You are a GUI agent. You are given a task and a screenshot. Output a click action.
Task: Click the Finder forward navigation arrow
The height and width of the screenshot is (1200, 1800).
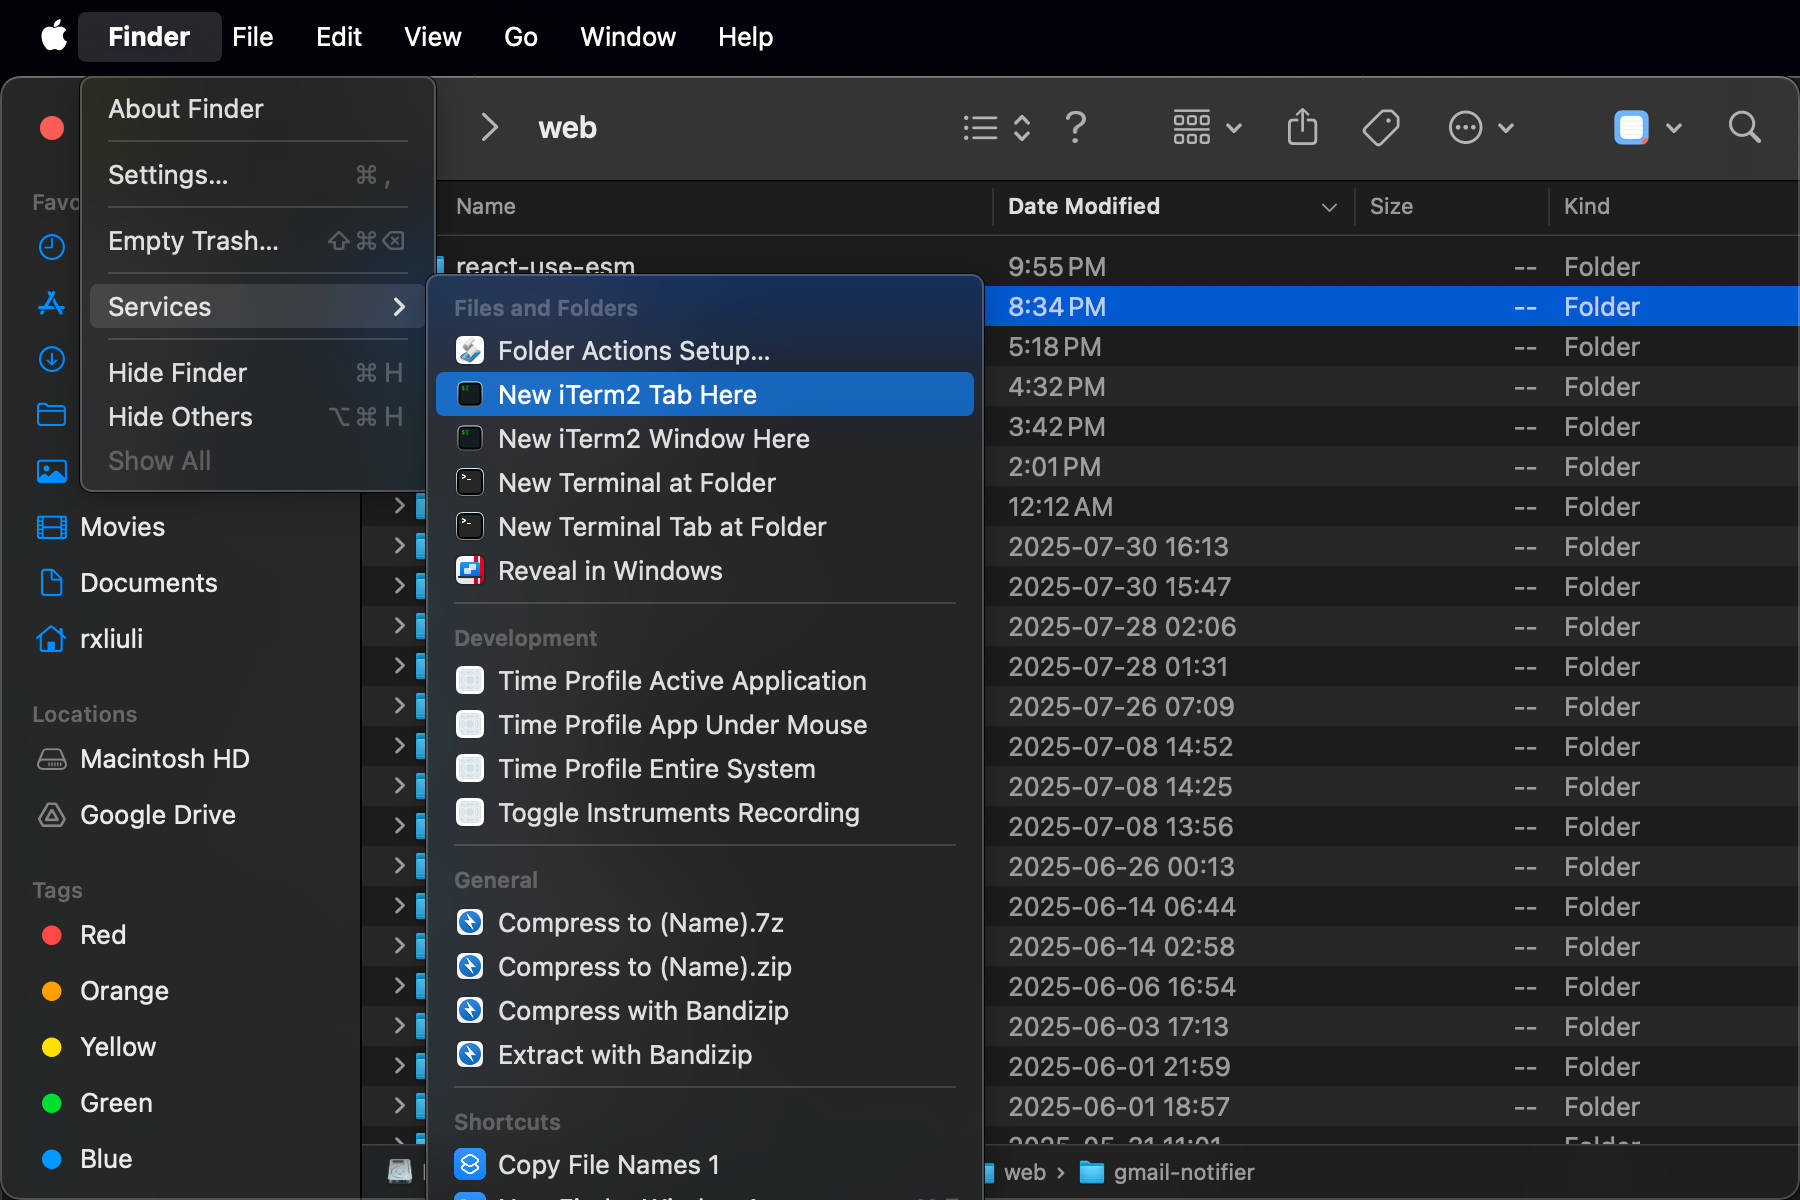[489, 128]
